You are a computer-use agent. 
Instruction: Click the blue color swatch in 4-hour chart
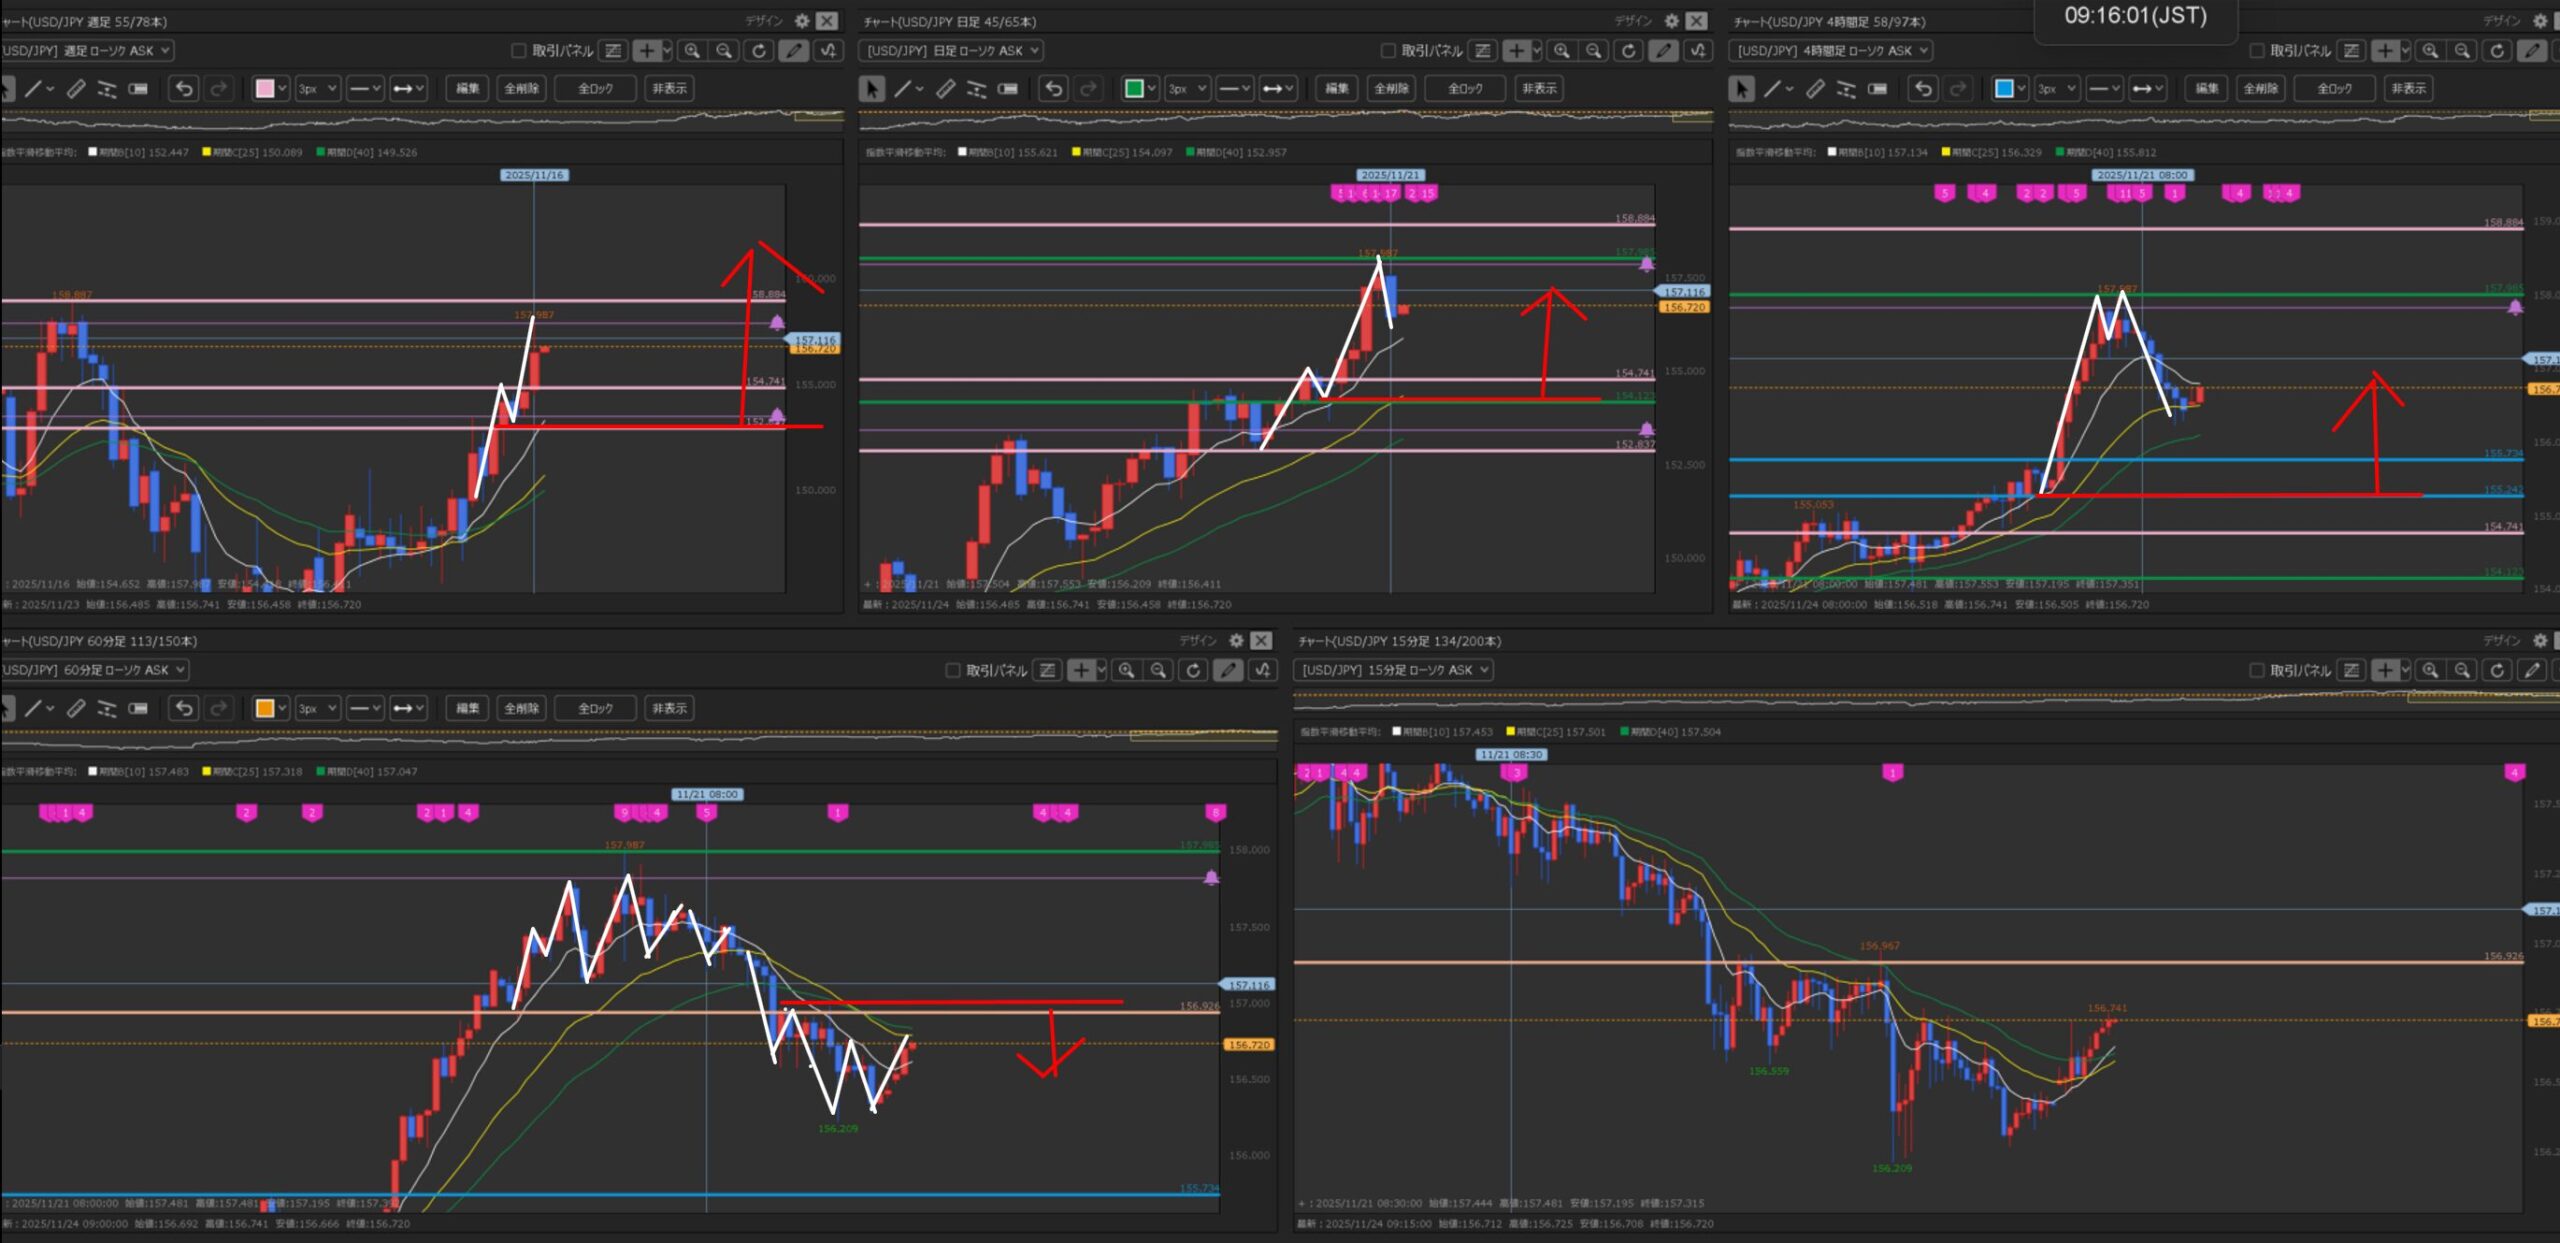(2004, 89)
